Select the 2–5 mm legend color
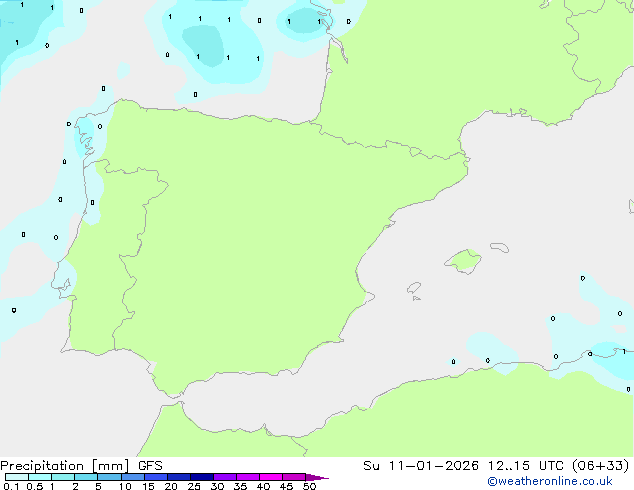This screenshot has height=490, width=634. point(86,477)
